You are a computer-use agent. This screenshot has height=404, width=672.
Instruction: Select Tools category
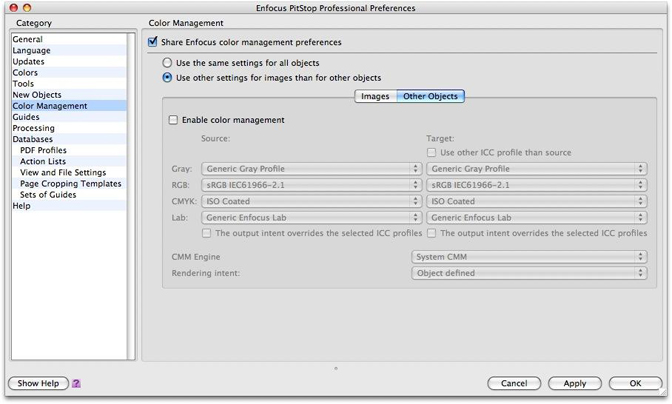(x=69, y=84)
